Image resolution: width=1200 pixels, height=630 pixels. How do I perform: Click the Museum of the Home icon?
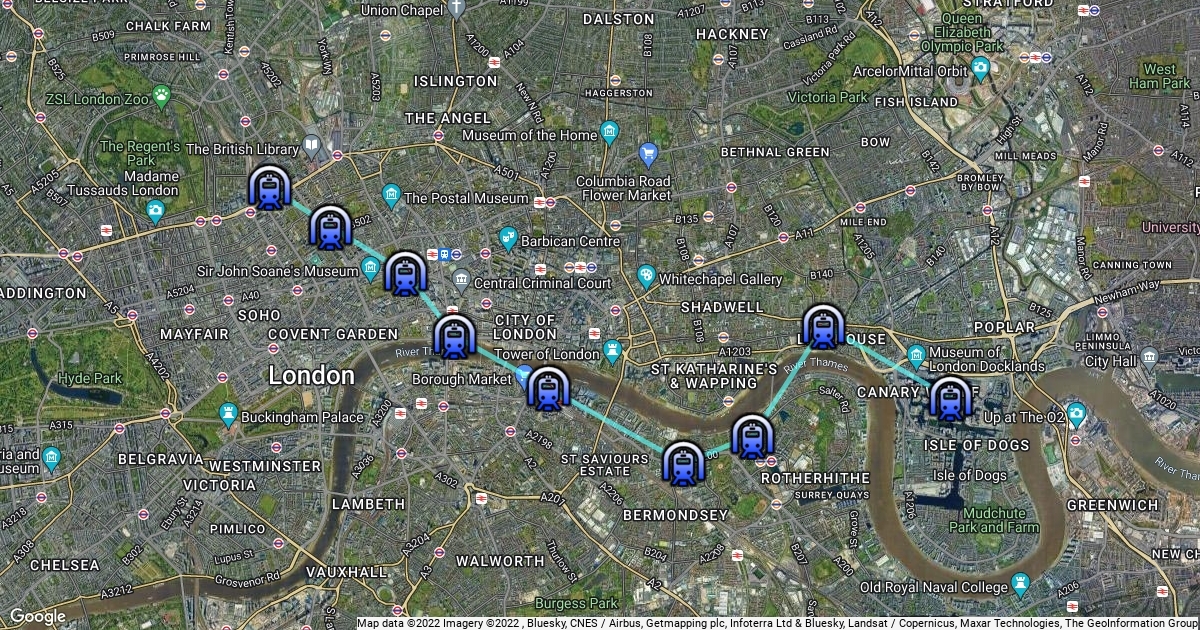coord(610,133)
